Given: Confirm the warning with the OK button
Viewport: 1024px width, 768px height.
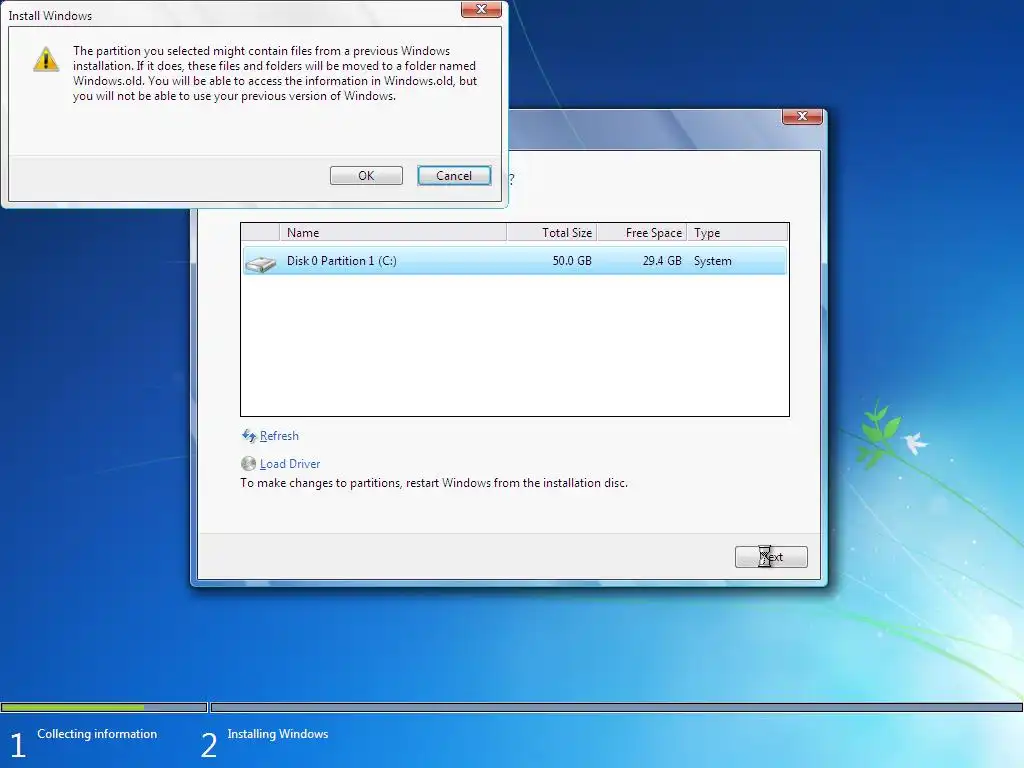Looking at the screenshot, I should (366, 176).
